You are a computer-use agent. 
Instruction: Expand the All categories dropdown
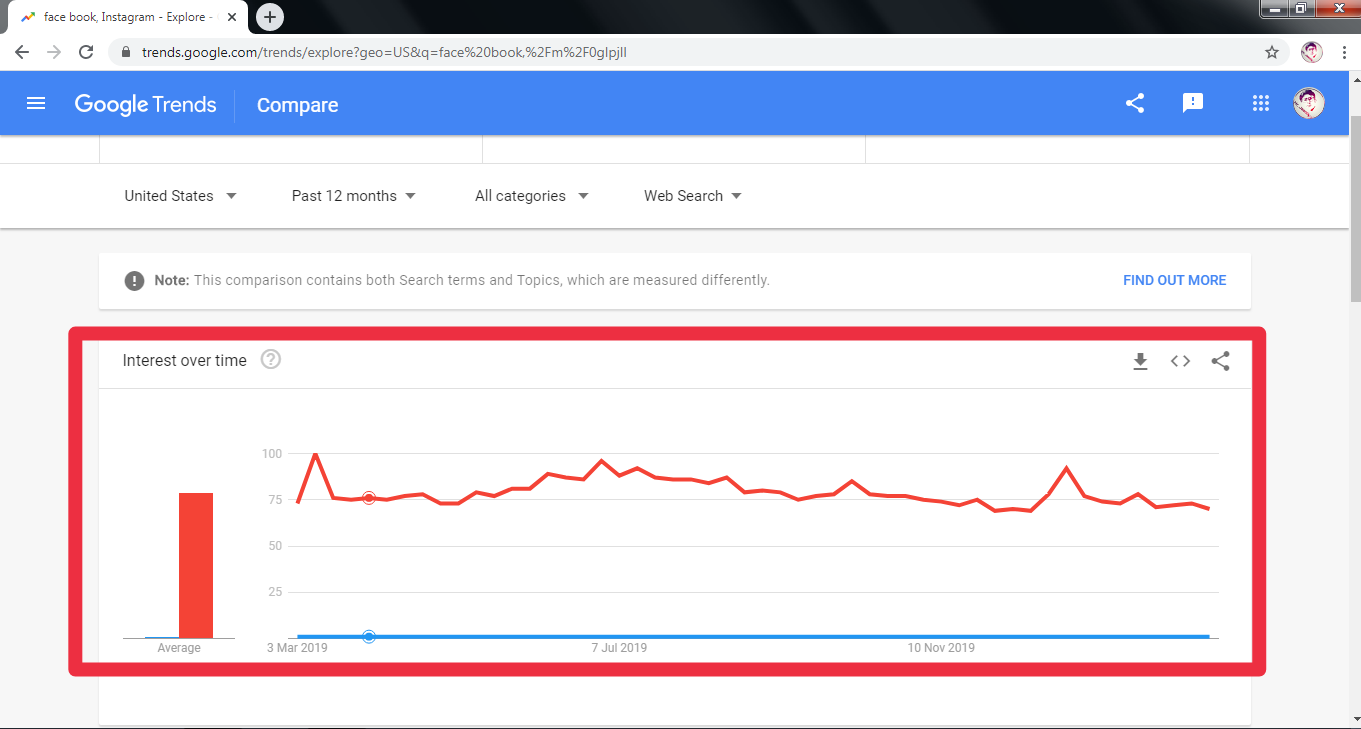click(x=530, y=196)
